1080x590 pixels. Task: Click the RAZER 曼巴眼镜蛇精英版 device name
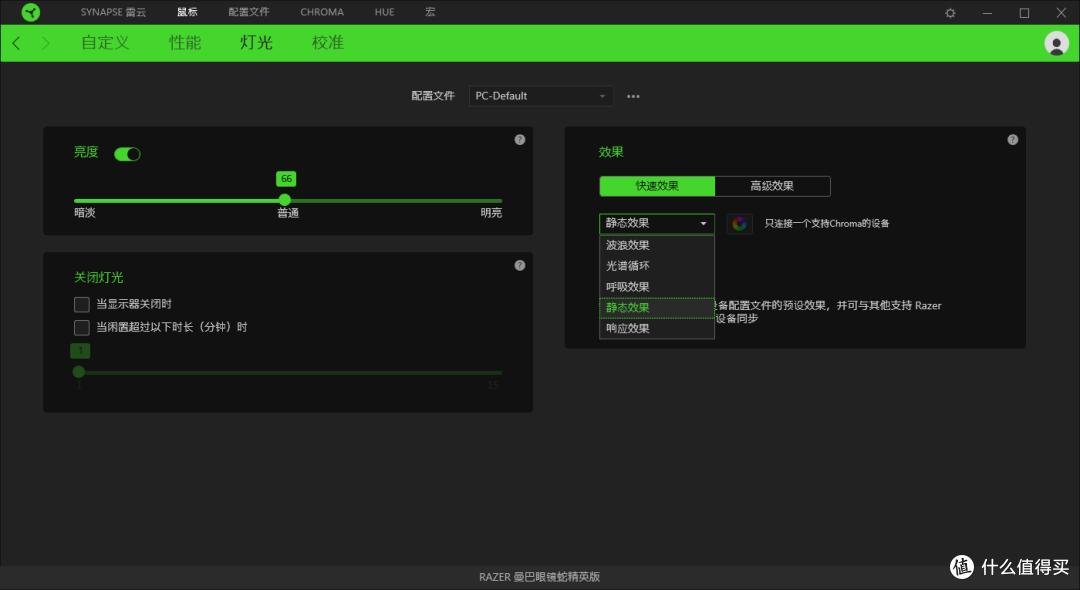(539, 577)
